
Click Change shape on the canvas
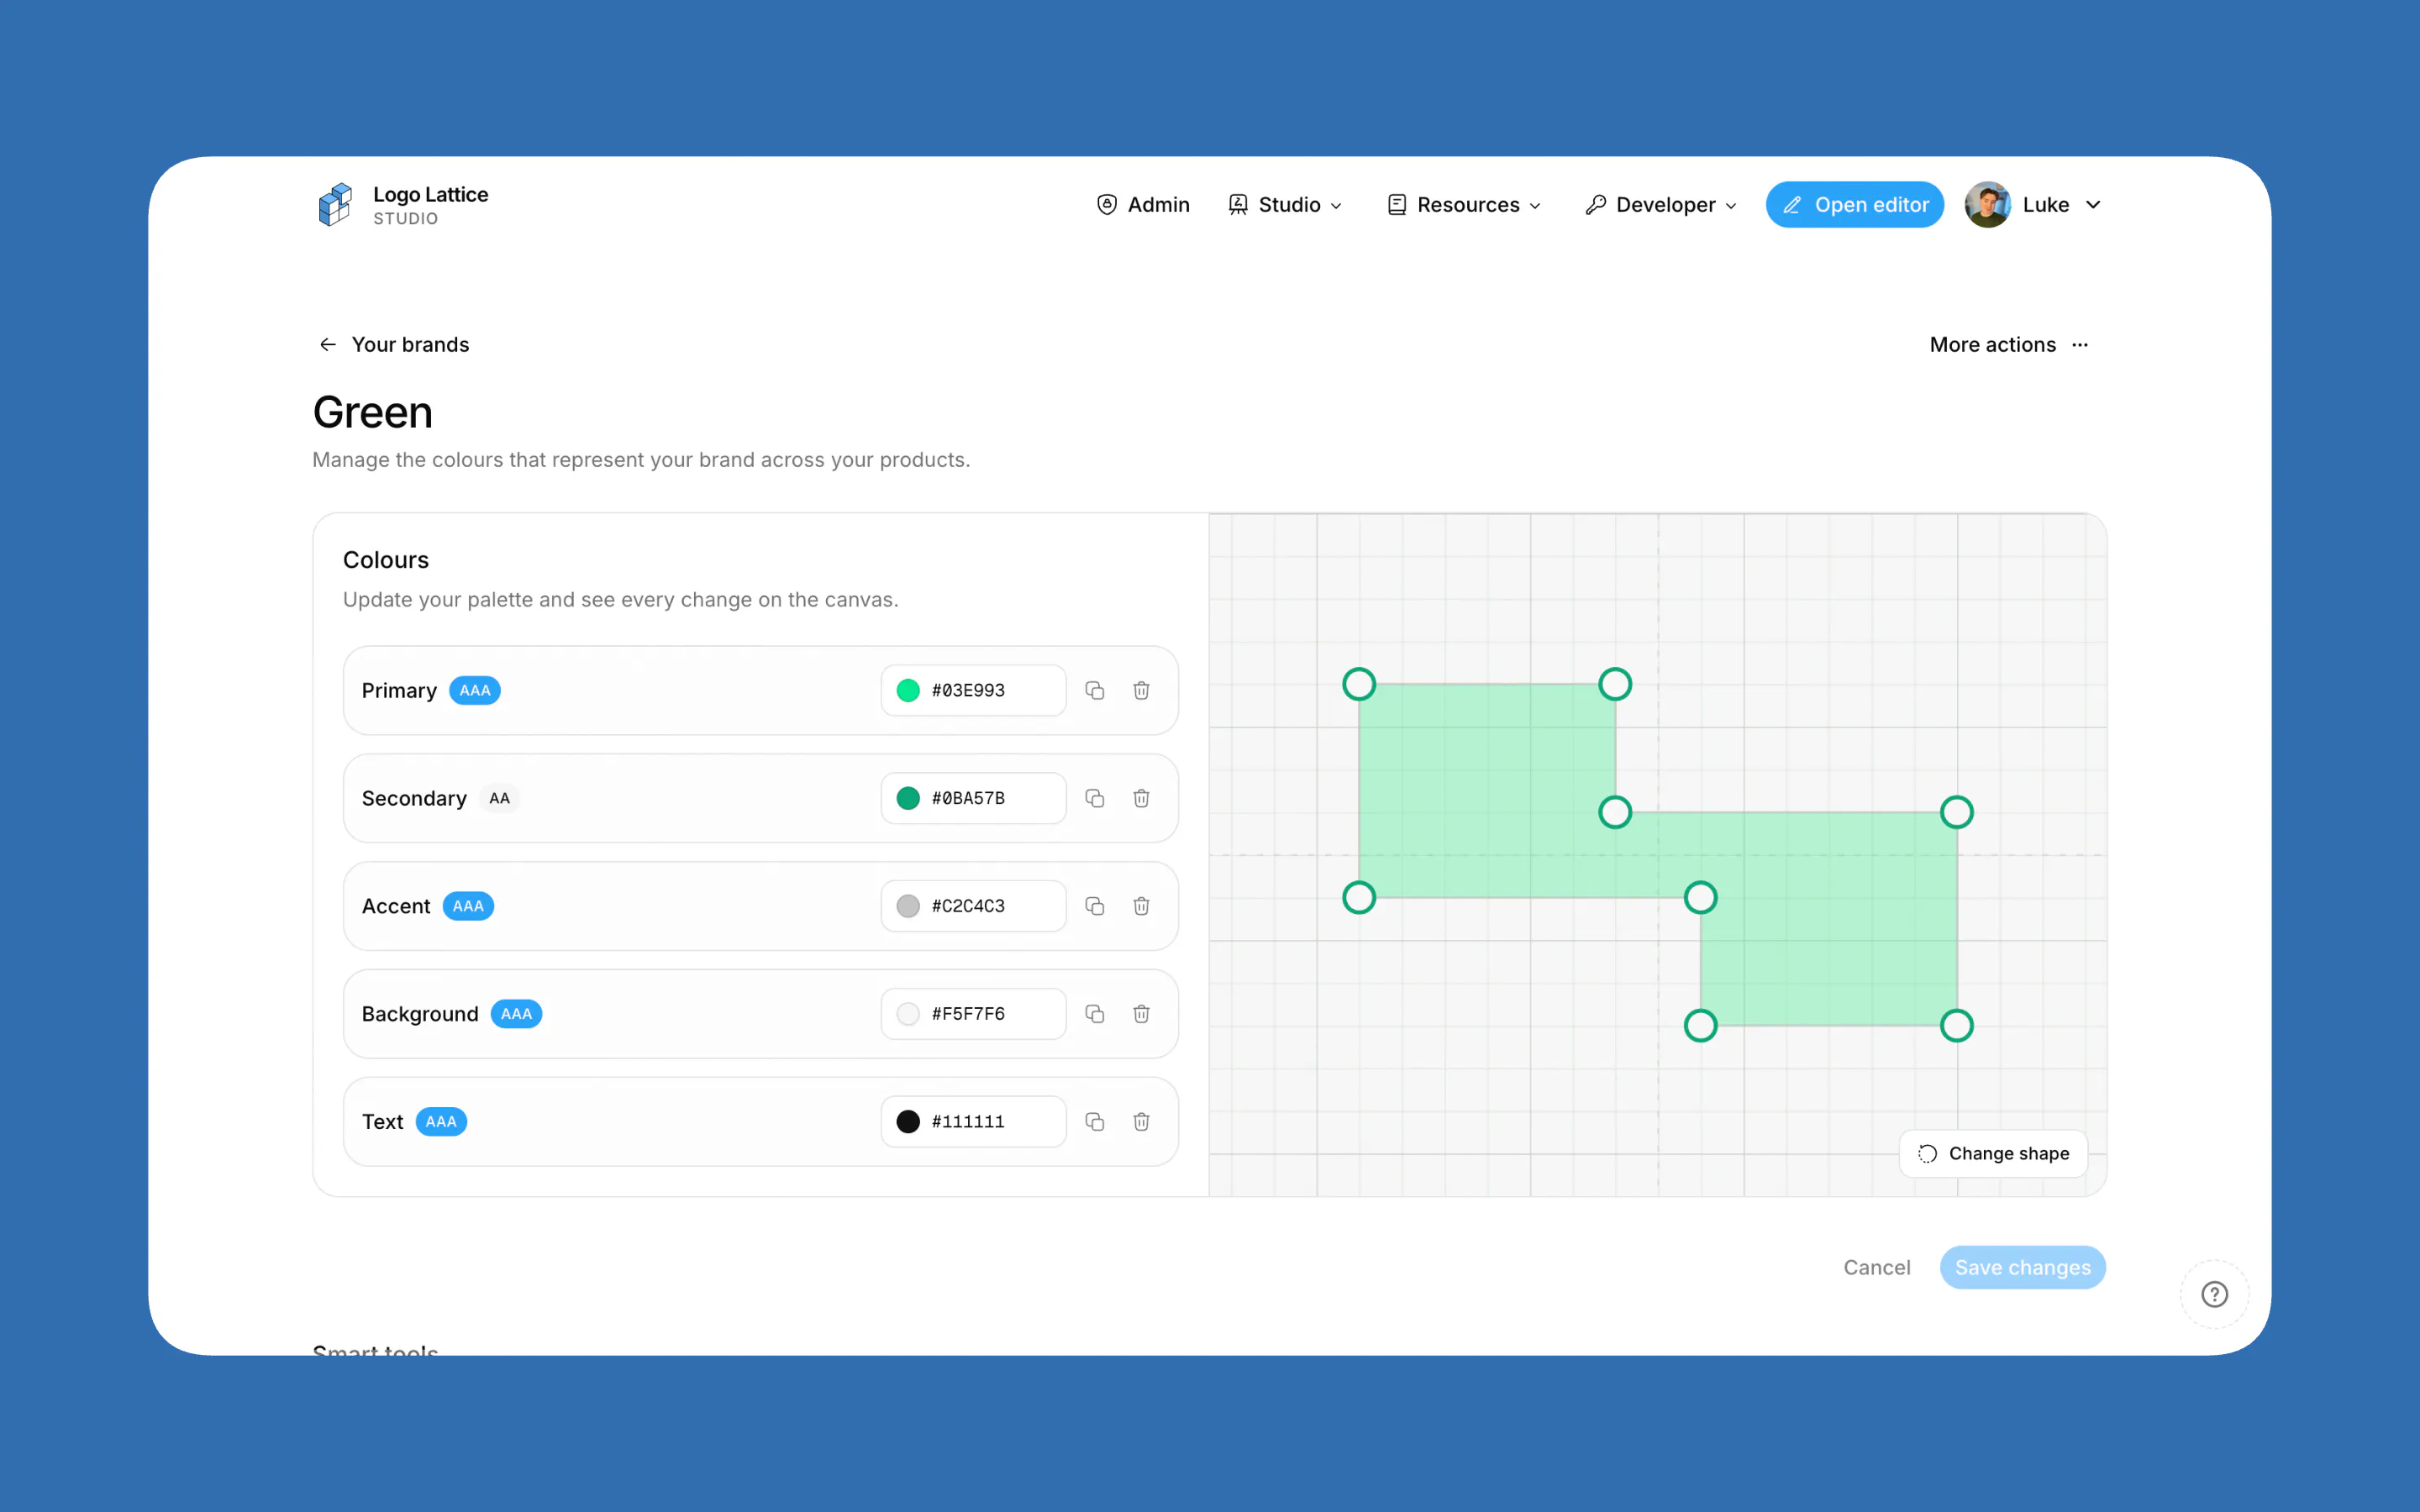click(1993, 1154)
